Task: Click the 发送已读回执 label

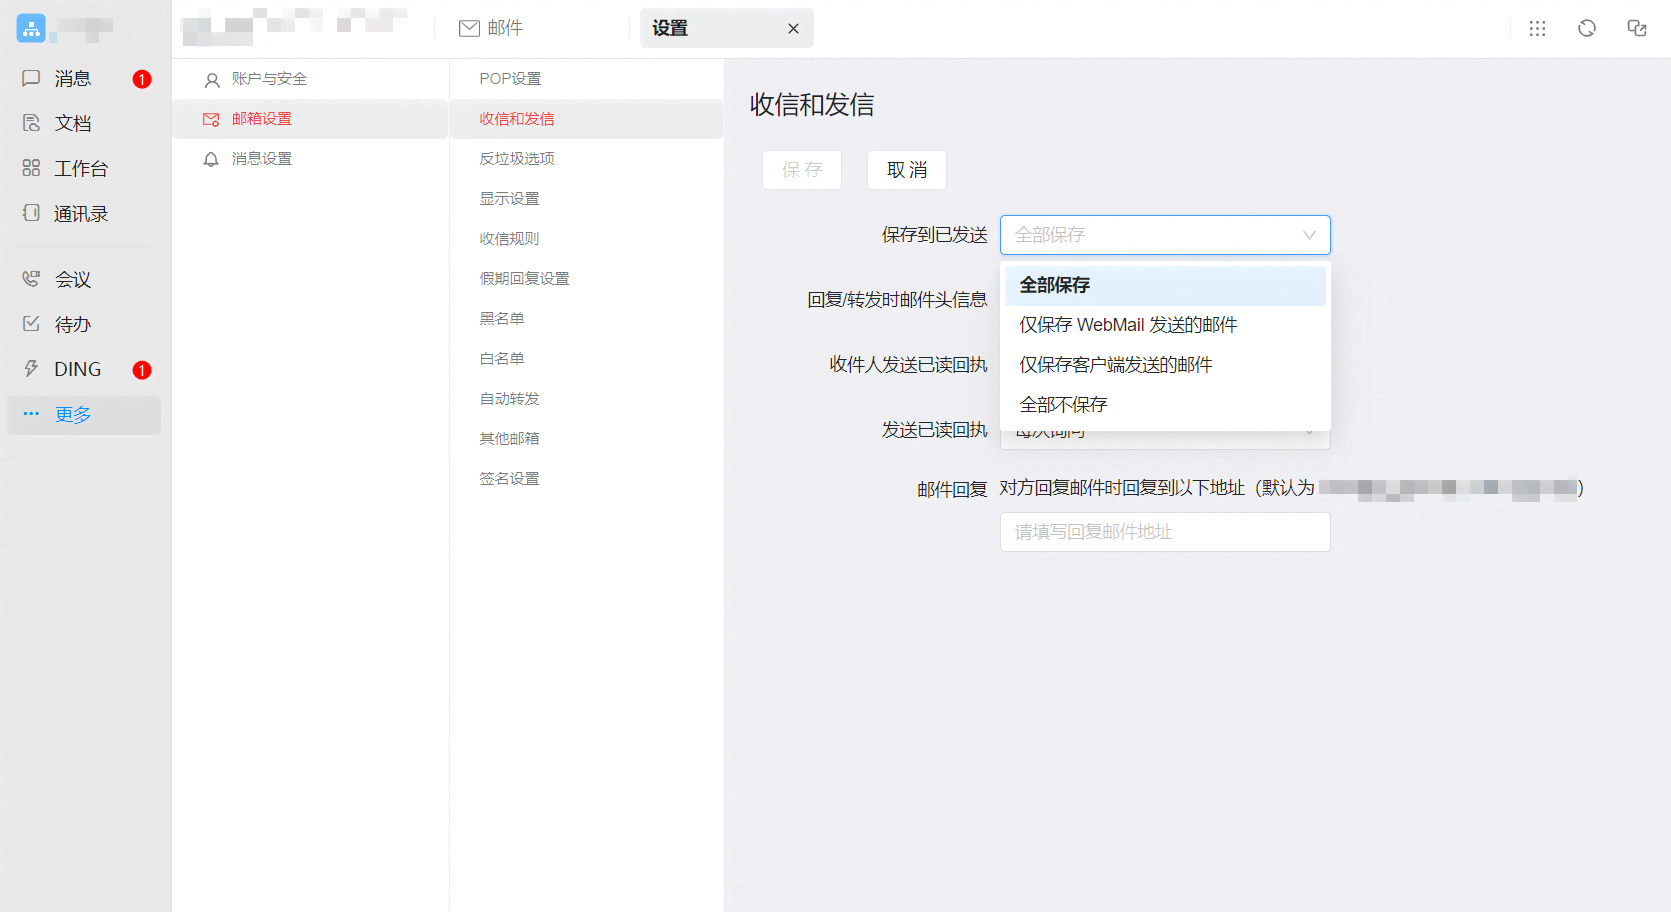Action: [934, 430]
